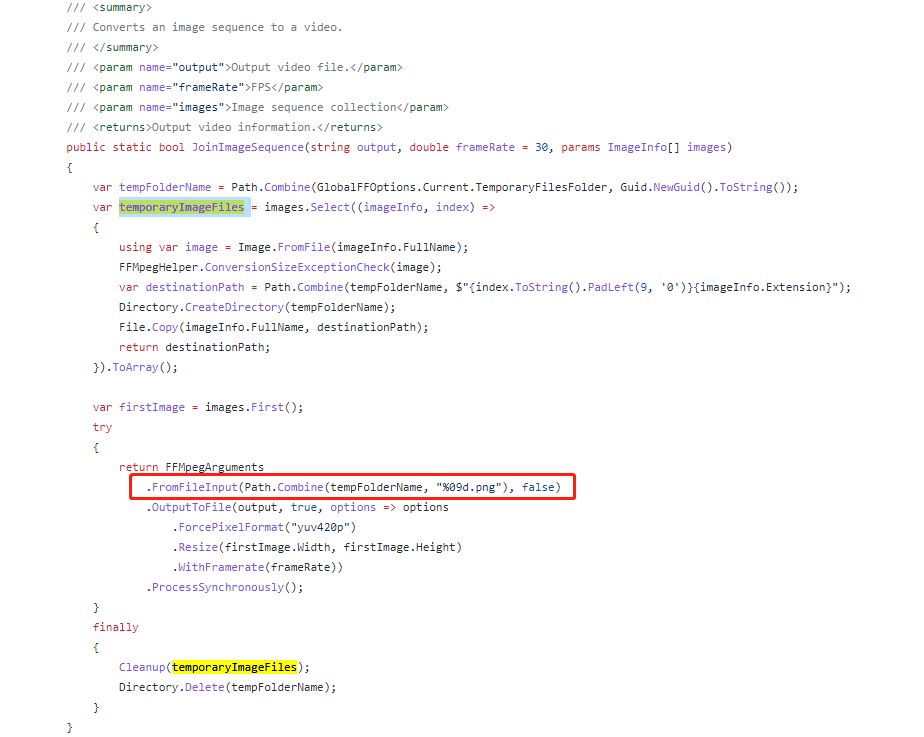Select the highlighted temporaryImageFiles variable declaration
Viewport: 924px width, 737px height.
pos(182,207)
